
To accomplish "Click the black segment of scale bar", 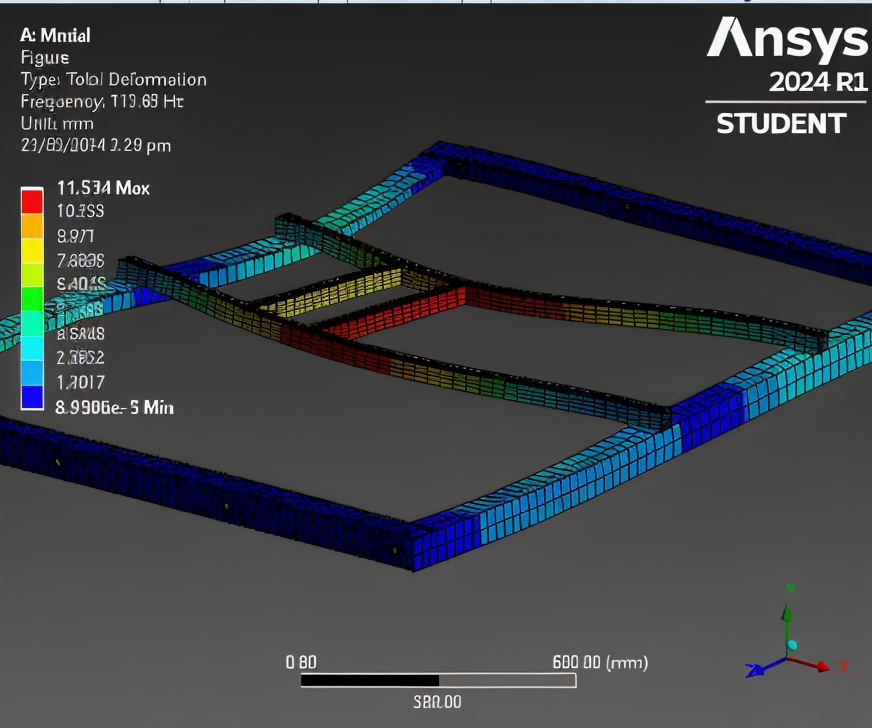I will (x=370, y=680).
